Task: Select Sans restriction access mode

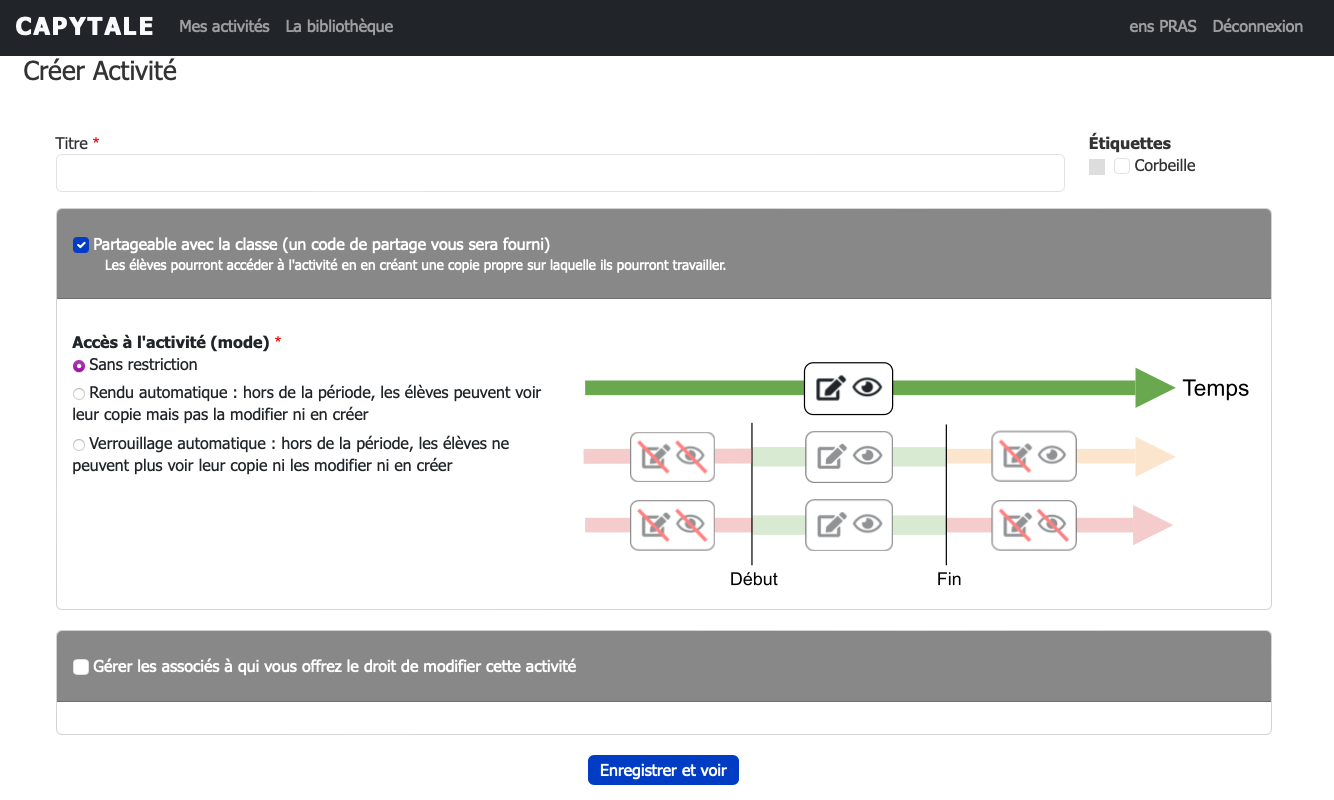Action: tap(79, 366)
